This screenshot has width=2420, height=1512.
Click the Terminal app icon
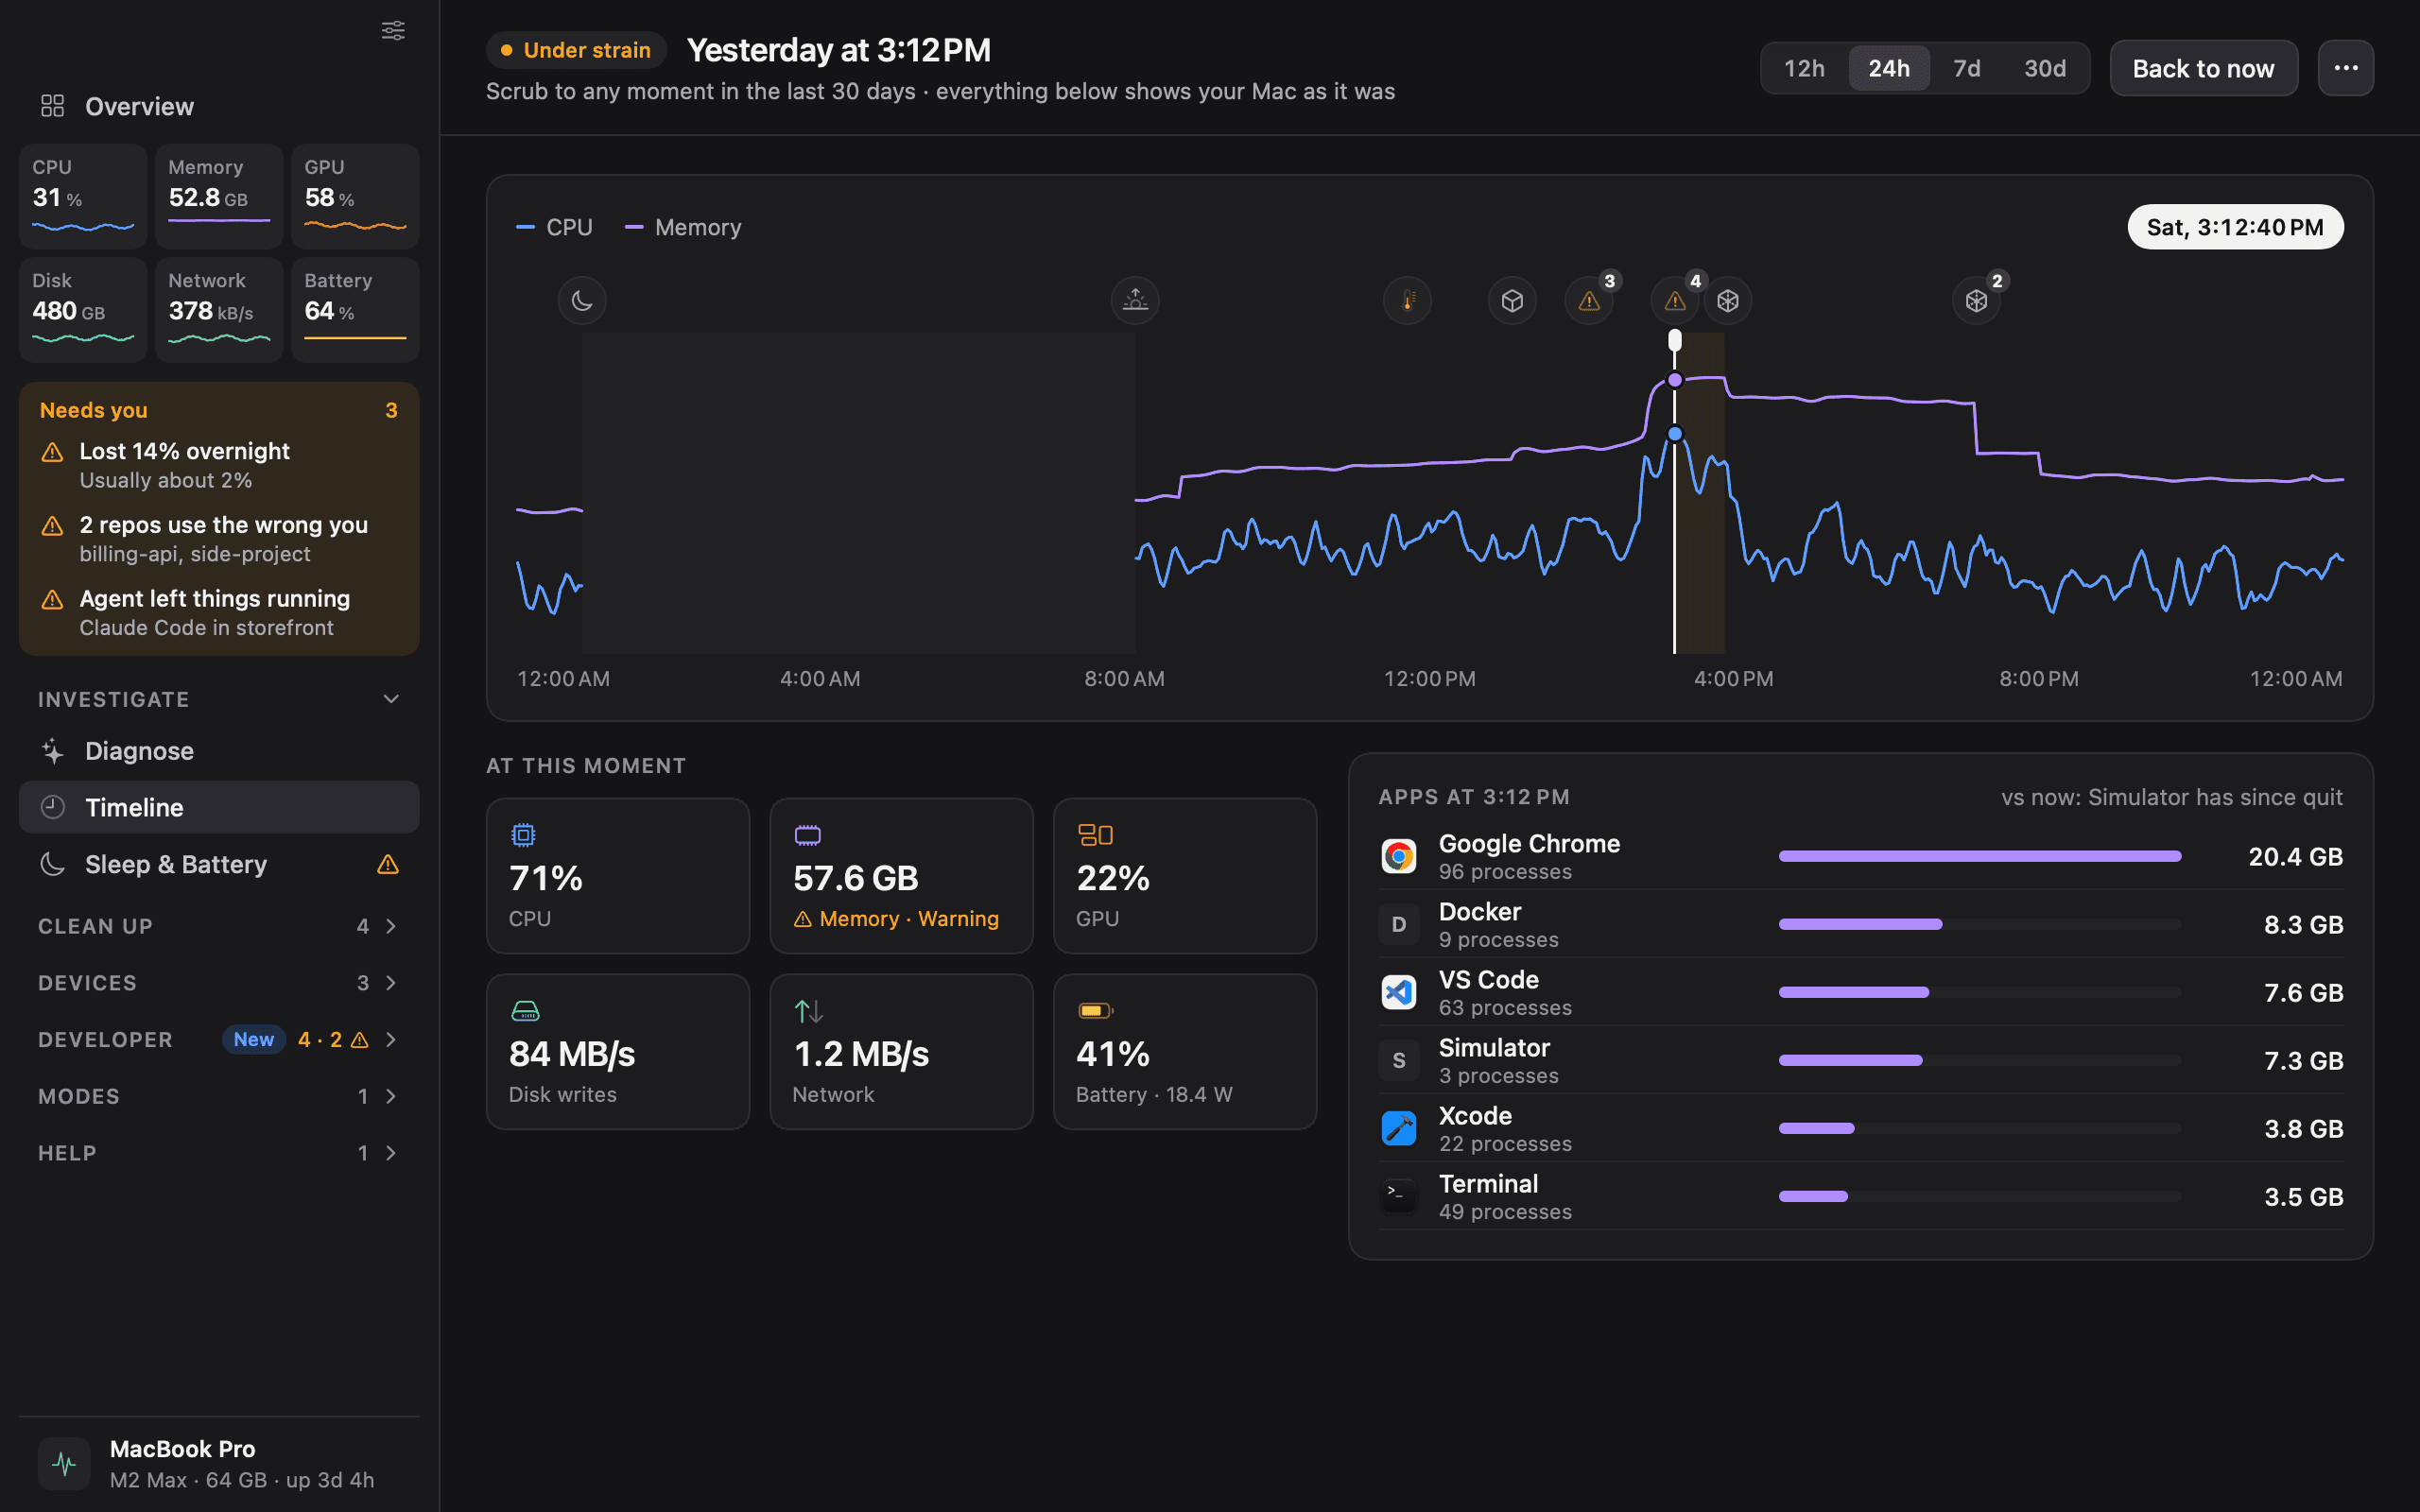(x=1398, y=1196)
